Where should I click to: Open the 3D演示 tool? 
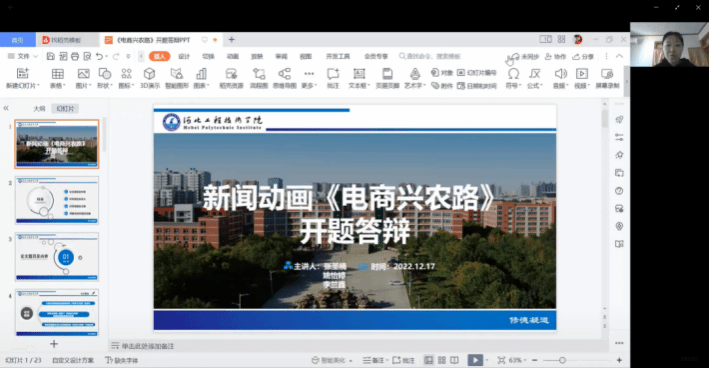click(149, 78)
